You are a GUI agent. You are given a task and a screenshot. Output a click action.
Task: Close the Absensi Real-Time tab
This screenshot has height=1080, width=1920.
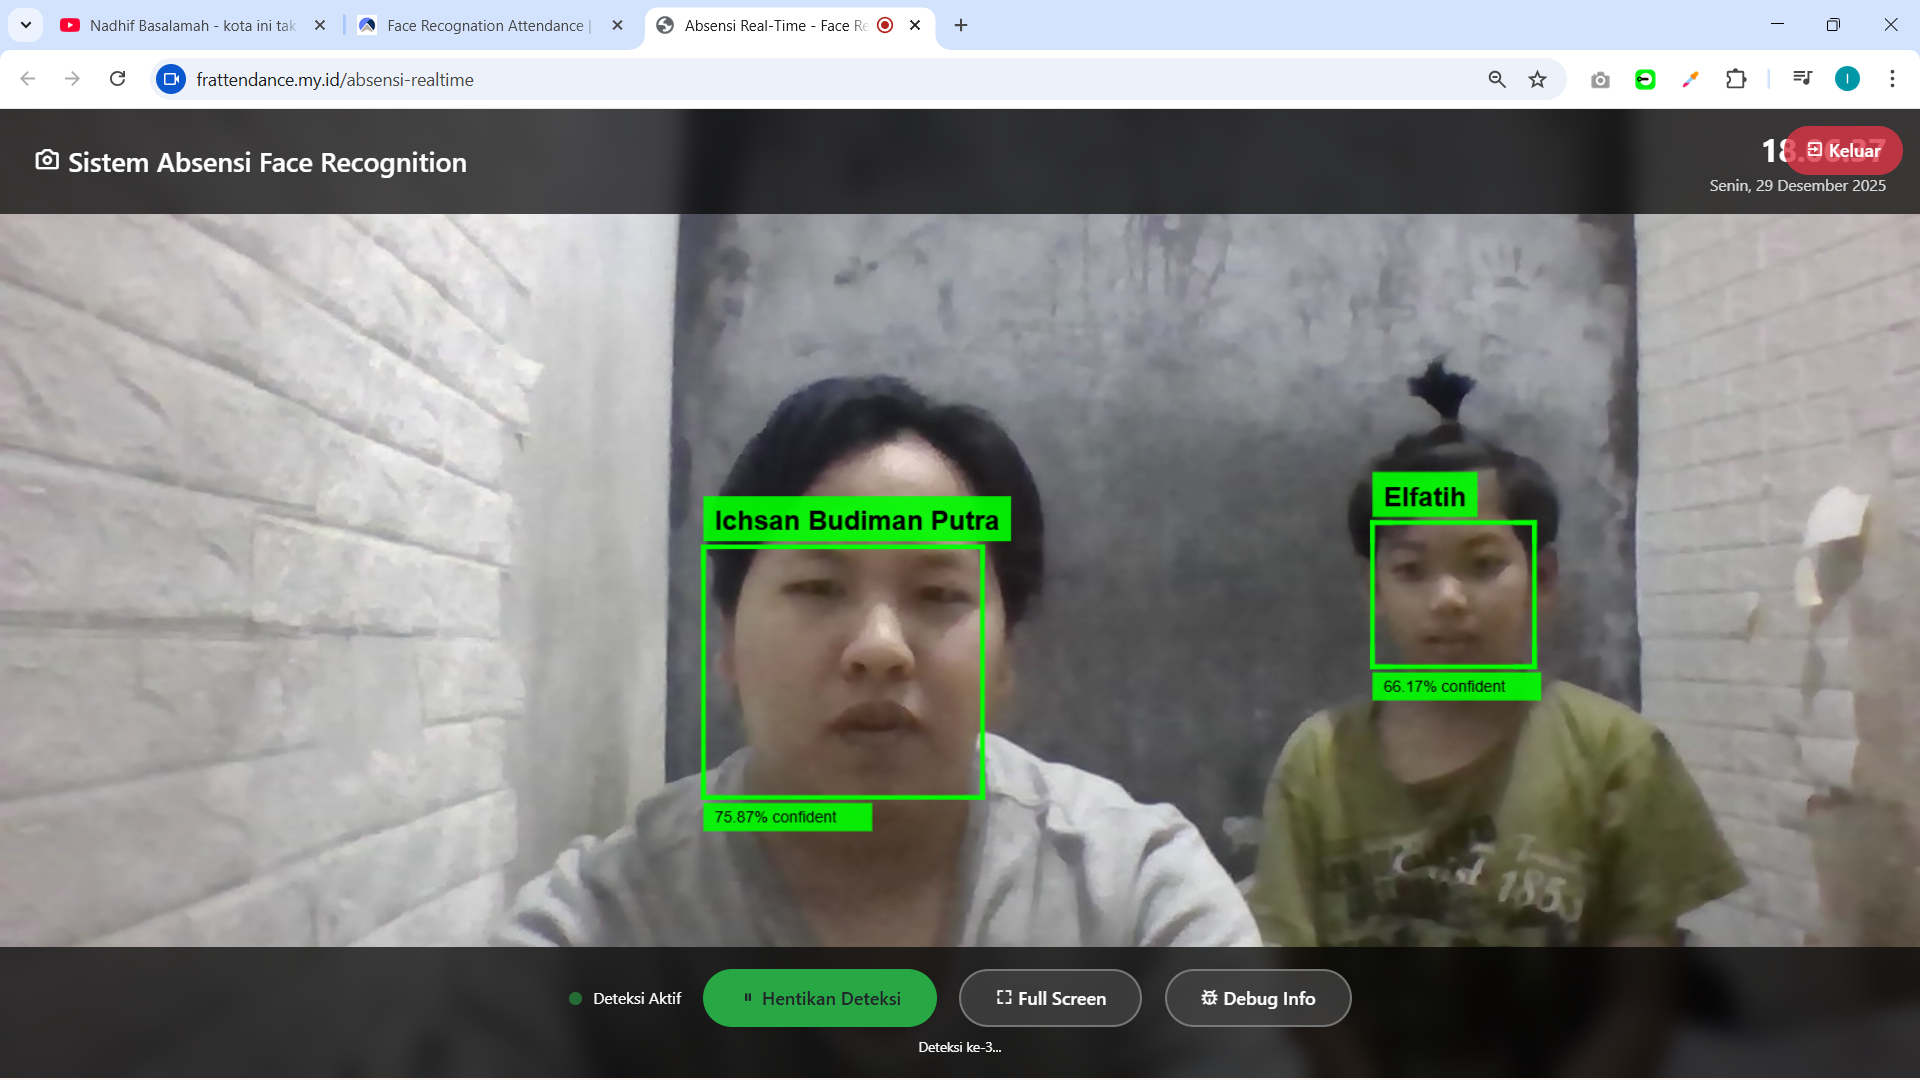click(915, 25)
